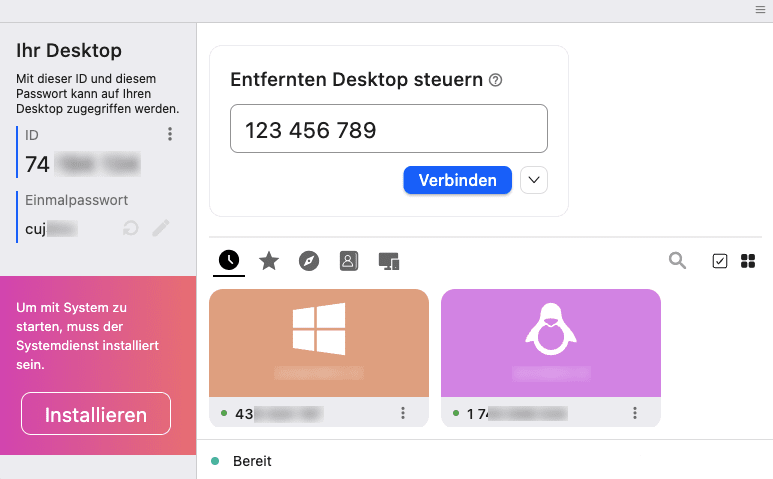Click the Verbinden button
Viewport: 773px width, 479px height.
(457, 180)
